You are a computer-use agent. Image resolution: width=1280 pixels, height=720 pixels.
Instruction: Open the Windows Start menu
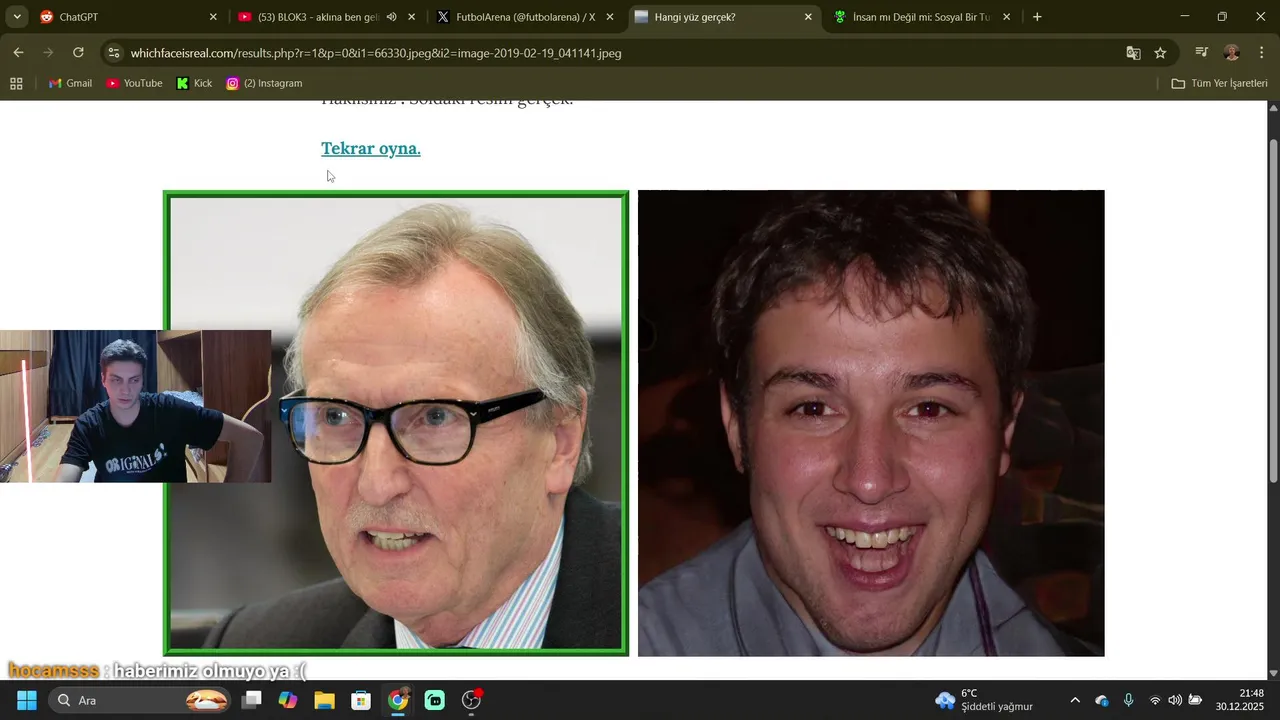click(x=27, y=700)
